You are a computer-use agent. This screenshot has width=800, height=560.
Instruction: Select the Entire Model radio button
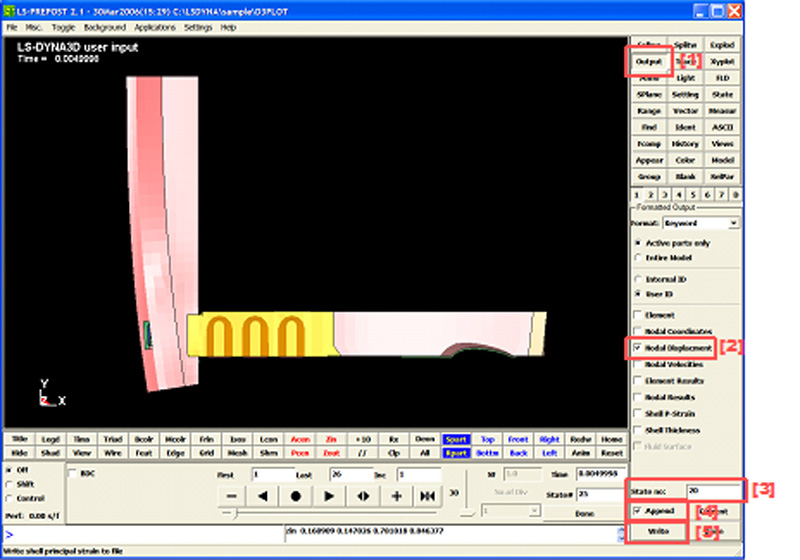[638, 258]
